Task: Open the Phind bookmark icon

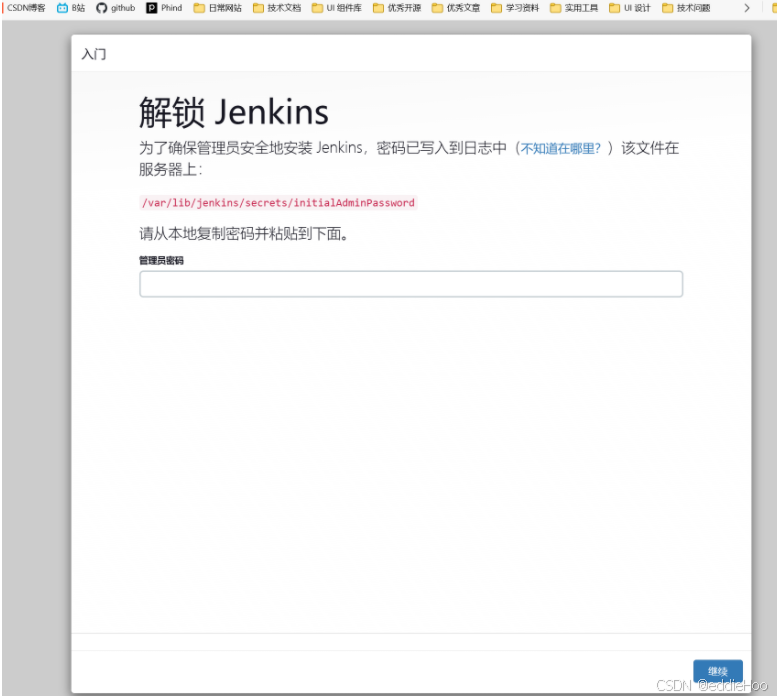Action: [152, 8]
